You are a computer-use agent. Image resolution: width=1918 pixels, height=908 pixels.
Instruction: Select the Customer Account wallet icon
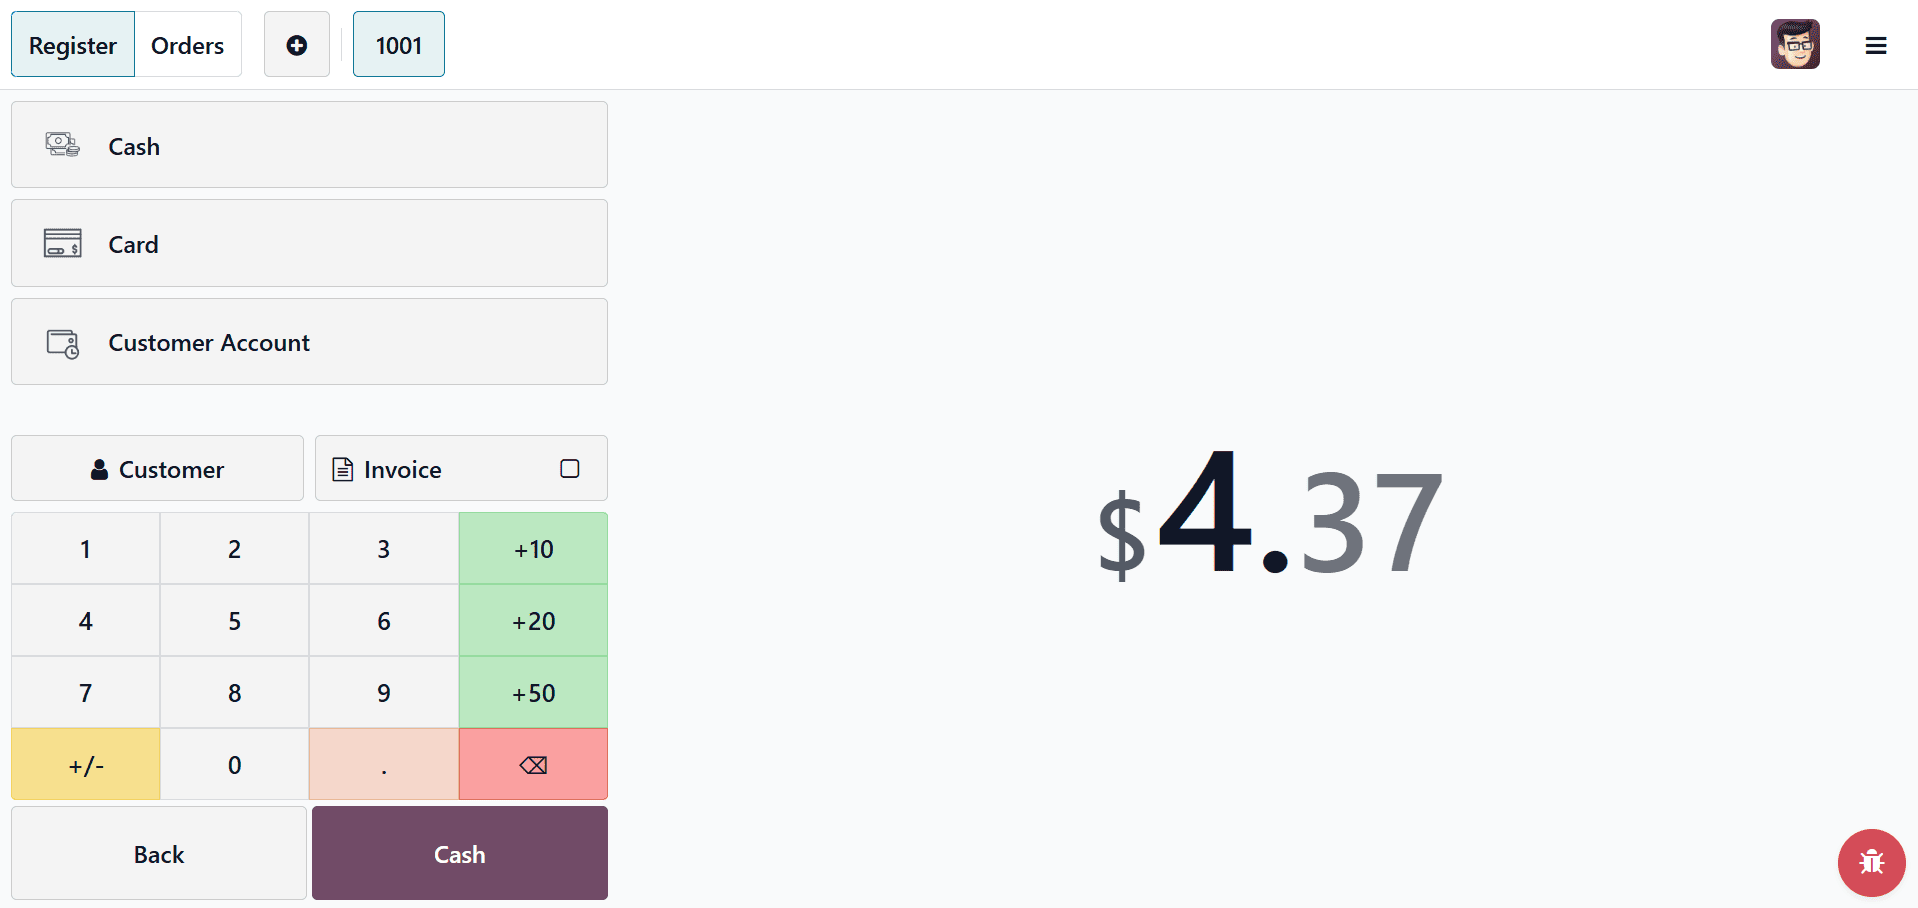click(x=62, y=342)
